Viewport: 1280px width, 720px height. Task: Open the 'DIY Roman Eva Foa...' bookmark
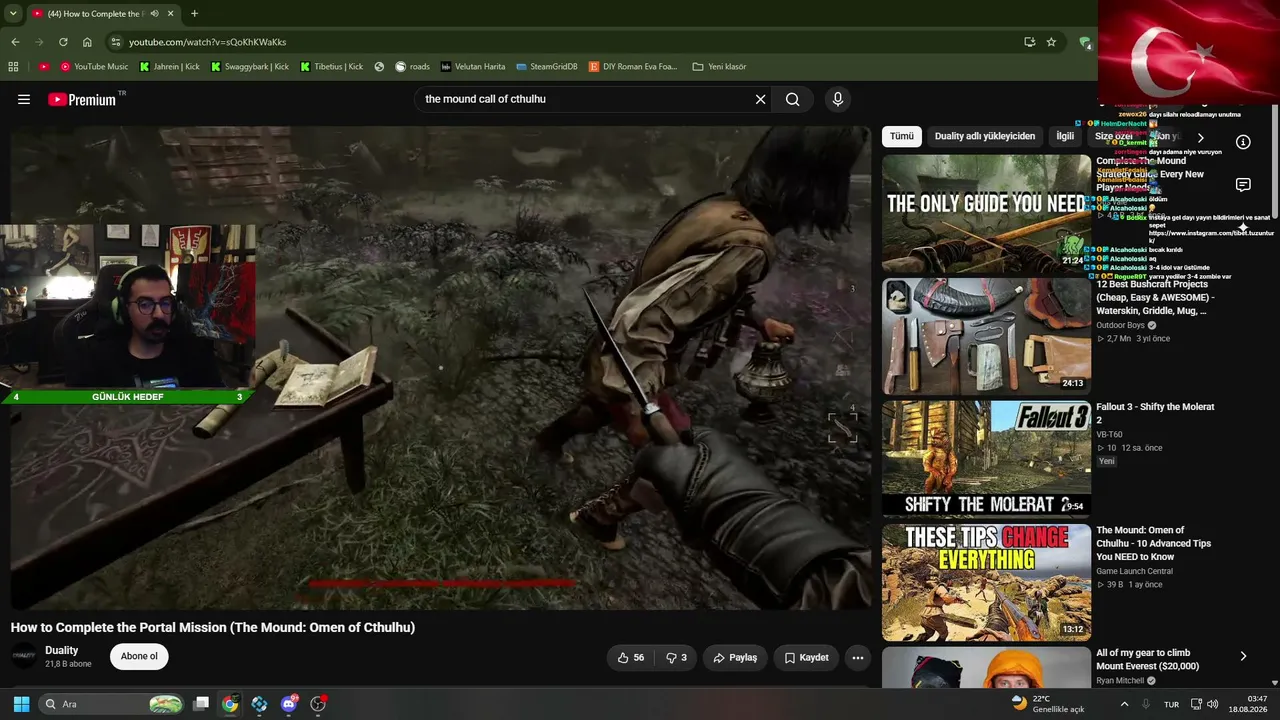point(632,67)
